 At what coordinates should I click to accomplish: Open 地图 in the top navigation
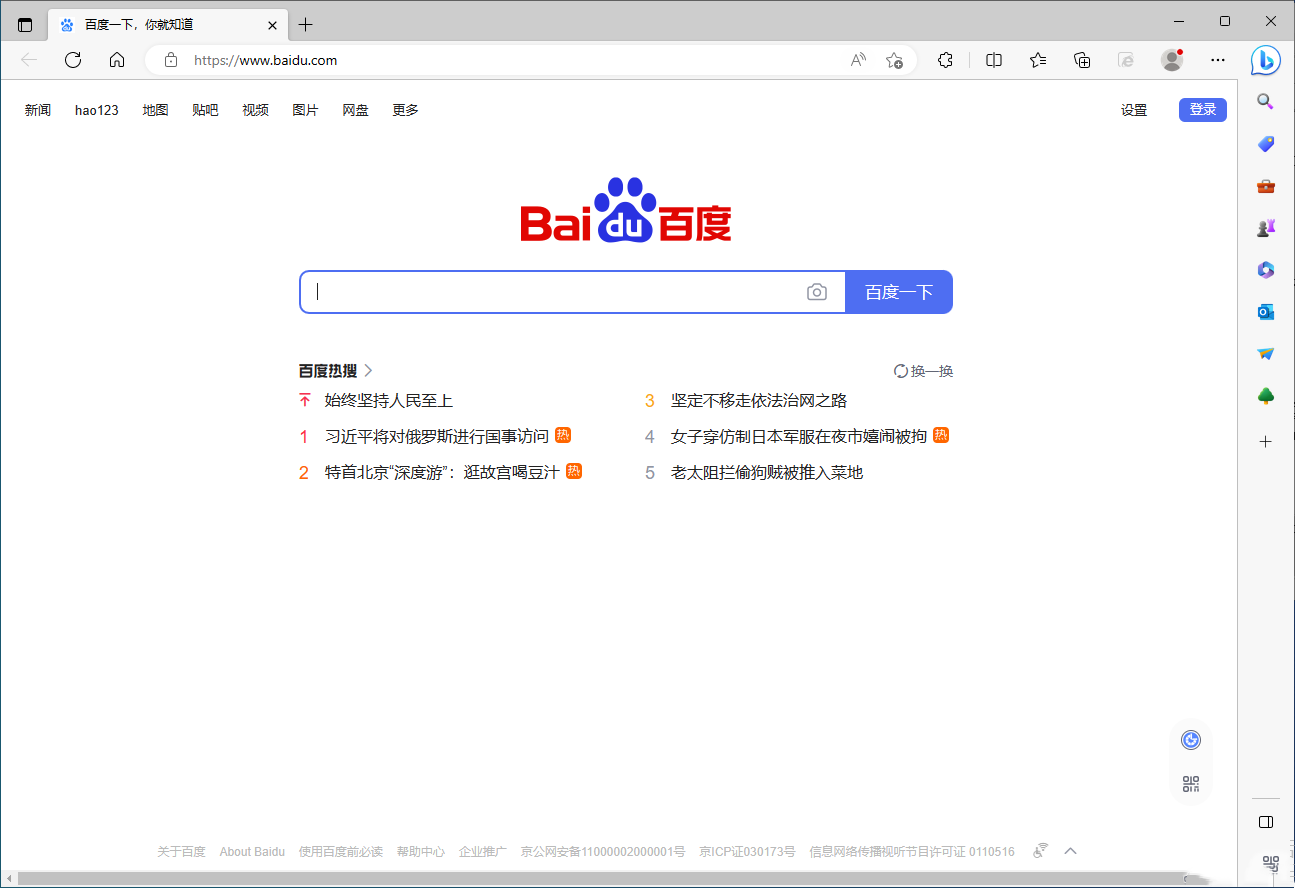pyautogui.click(x=155, y=110)
